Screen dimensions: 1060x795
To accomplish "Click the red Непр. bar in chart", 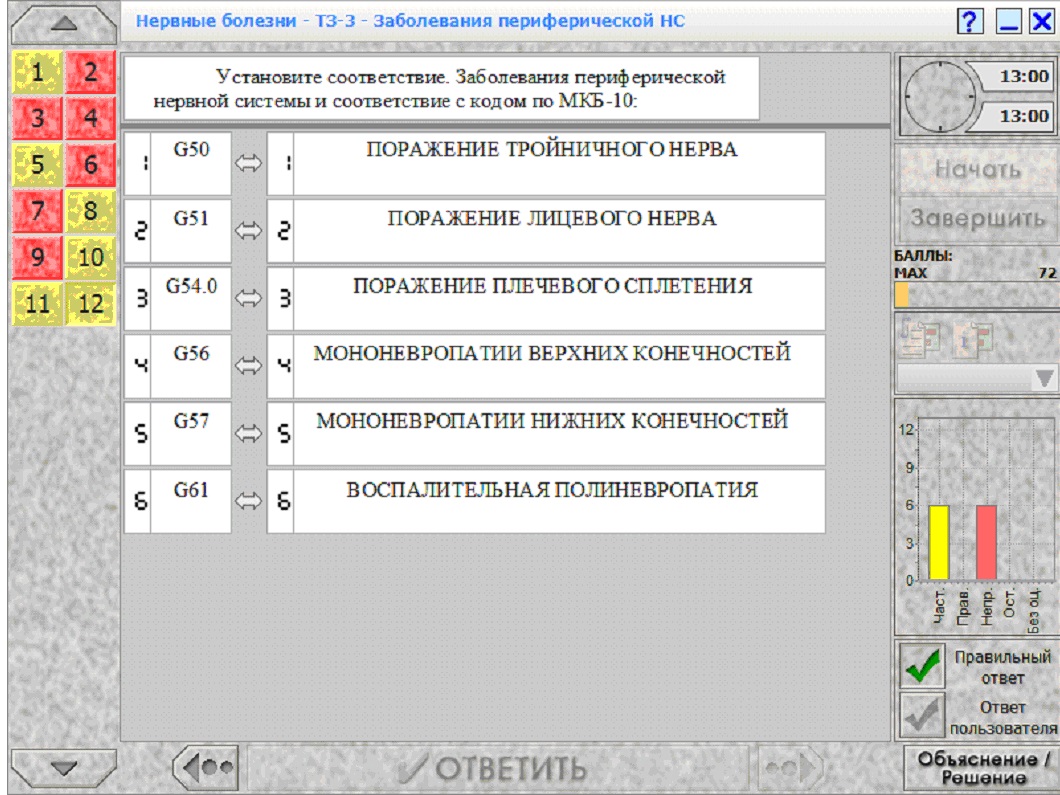I will tap(986, 542).
